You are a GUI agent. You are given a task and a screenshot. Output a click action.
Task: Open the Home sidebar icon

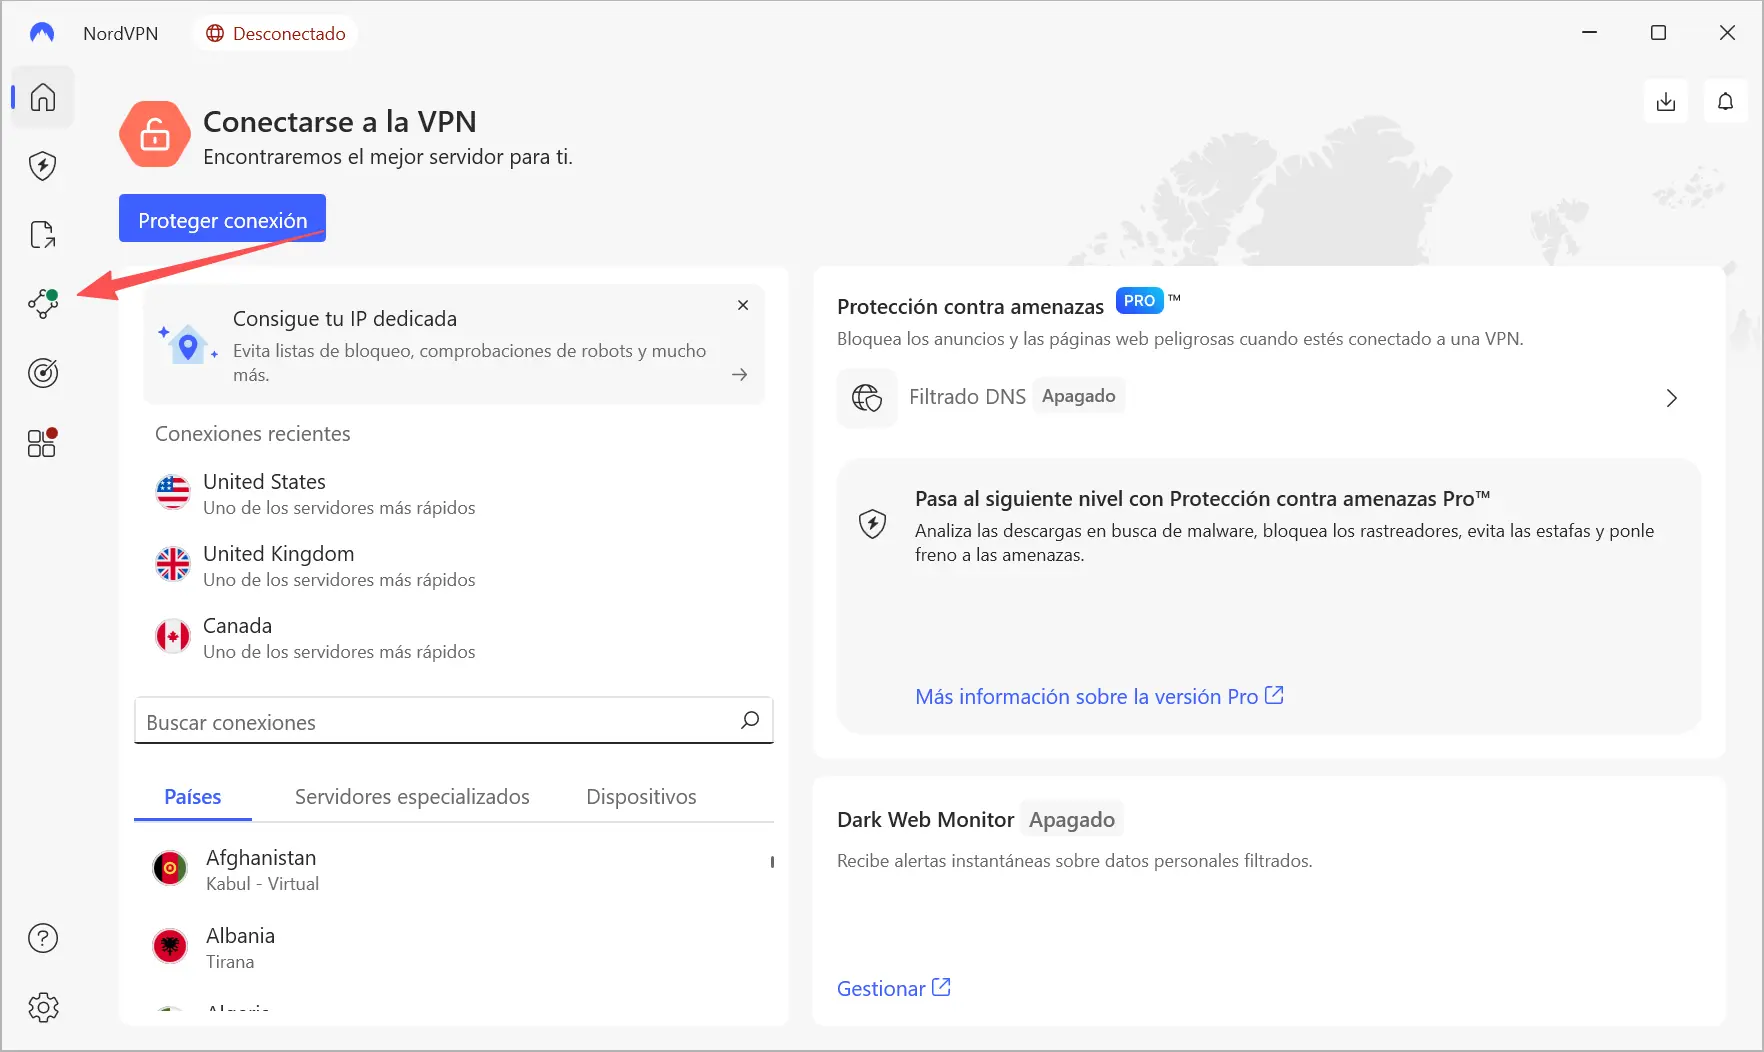(x=43, y=97)
